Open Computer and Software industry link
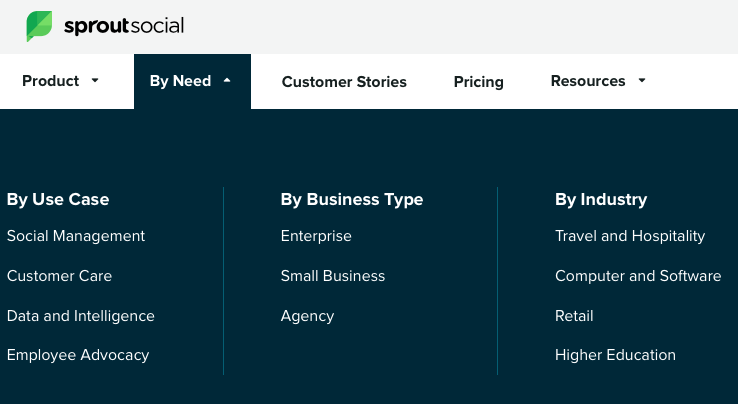The height and width of the screenshot is (404, 738). [638, 276]
